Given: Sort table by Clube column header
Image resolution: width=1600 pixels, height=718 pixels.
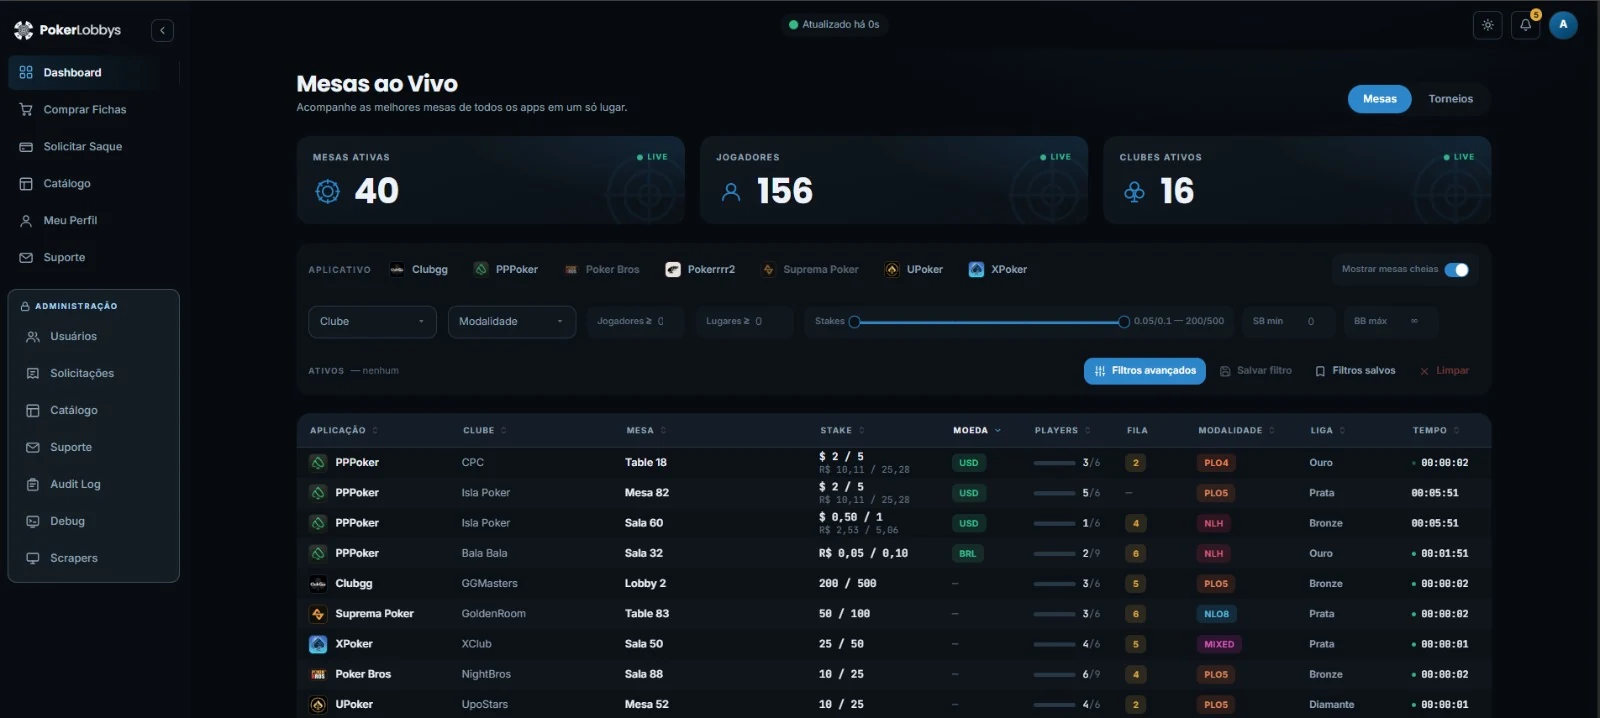Looking at the screenshot, I should click(485, 430).
